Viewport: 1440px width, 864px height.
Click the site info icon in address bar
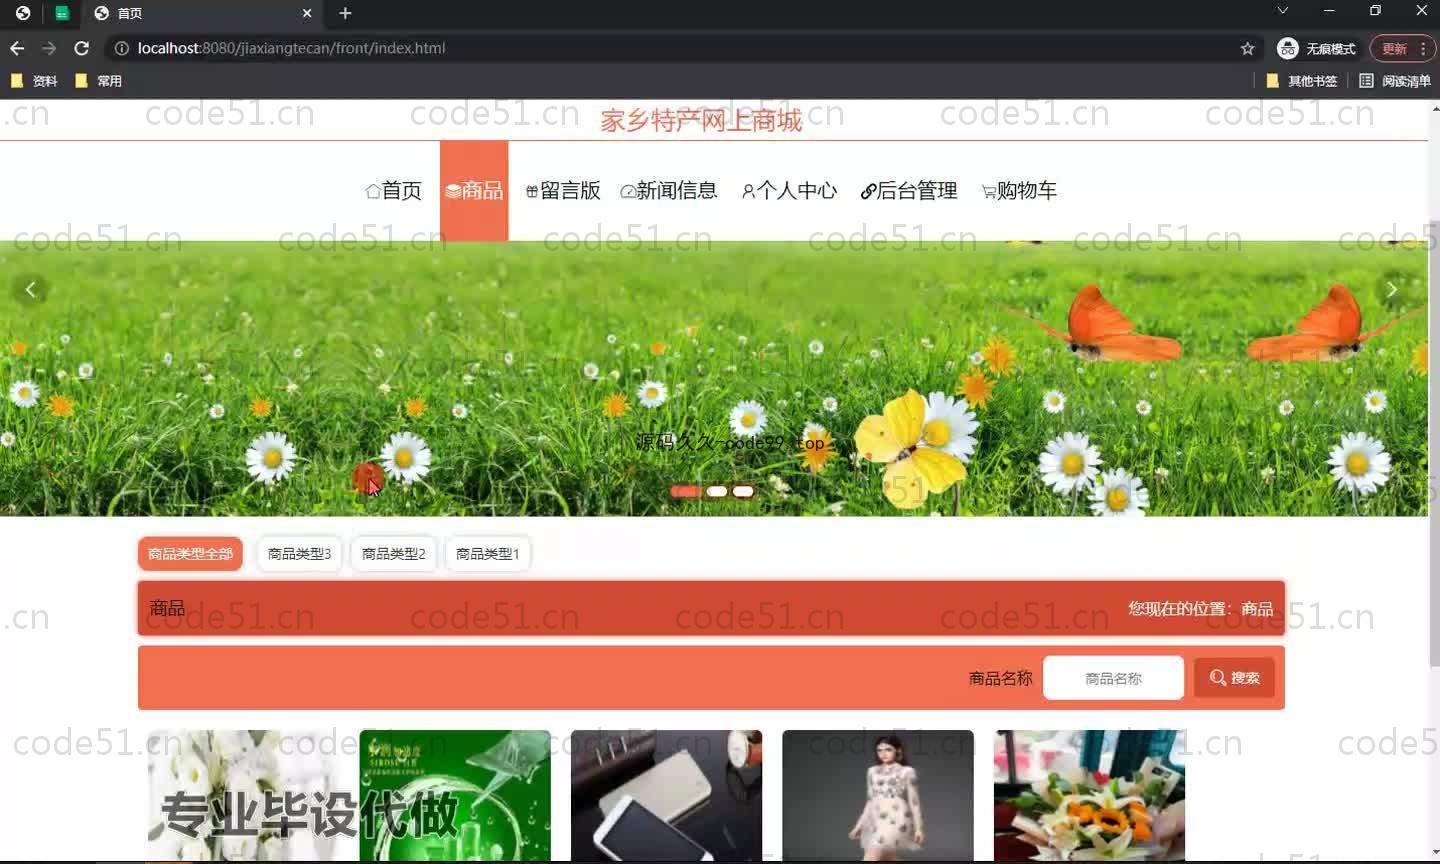[x=121, y=48]
